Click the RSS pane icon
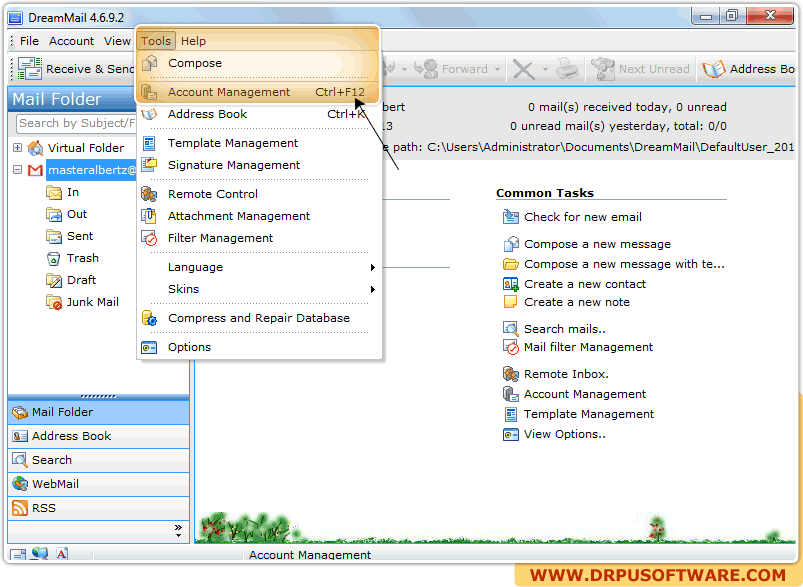Viewport: 803px width, 587px height. [x=20, y=508]
